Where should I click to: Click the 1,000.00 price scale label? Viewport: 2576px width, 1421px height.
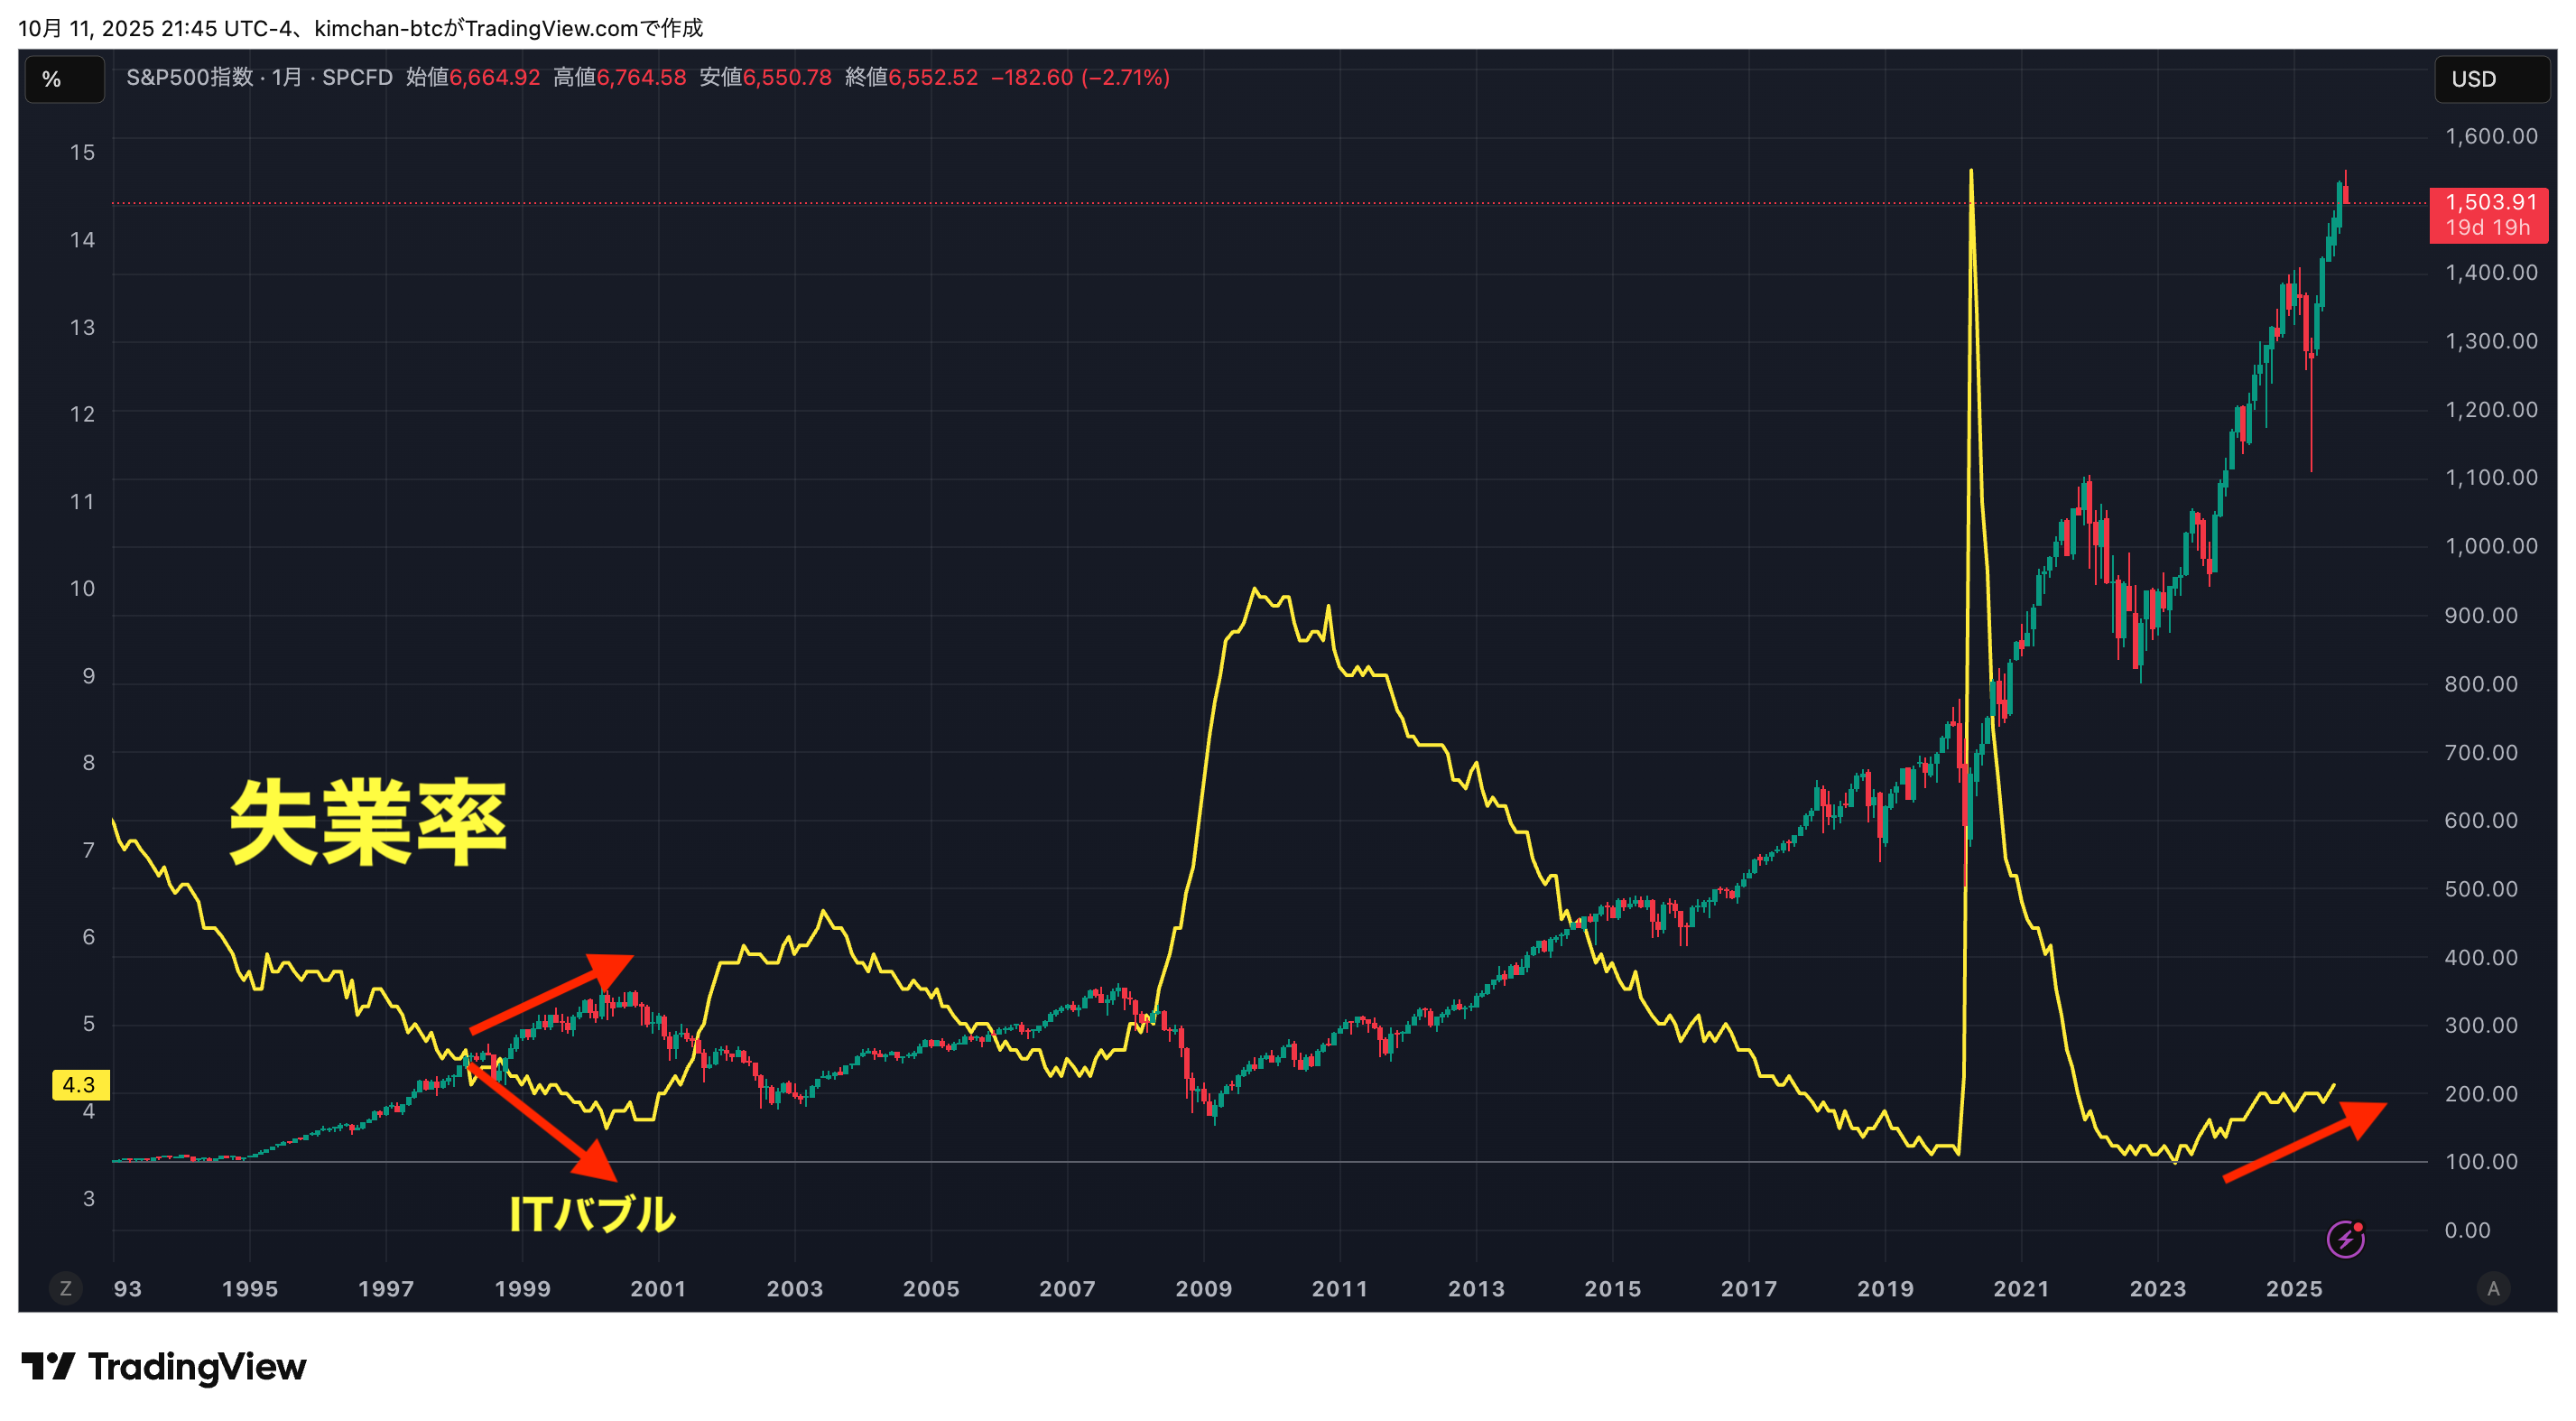(2490, 546)
